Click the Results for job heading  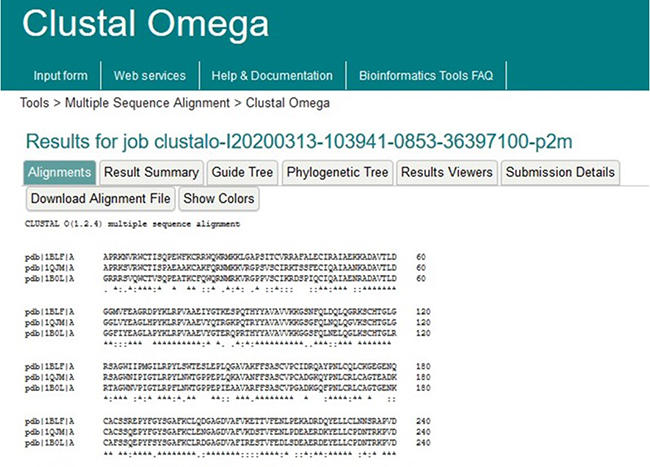point(299,141)
